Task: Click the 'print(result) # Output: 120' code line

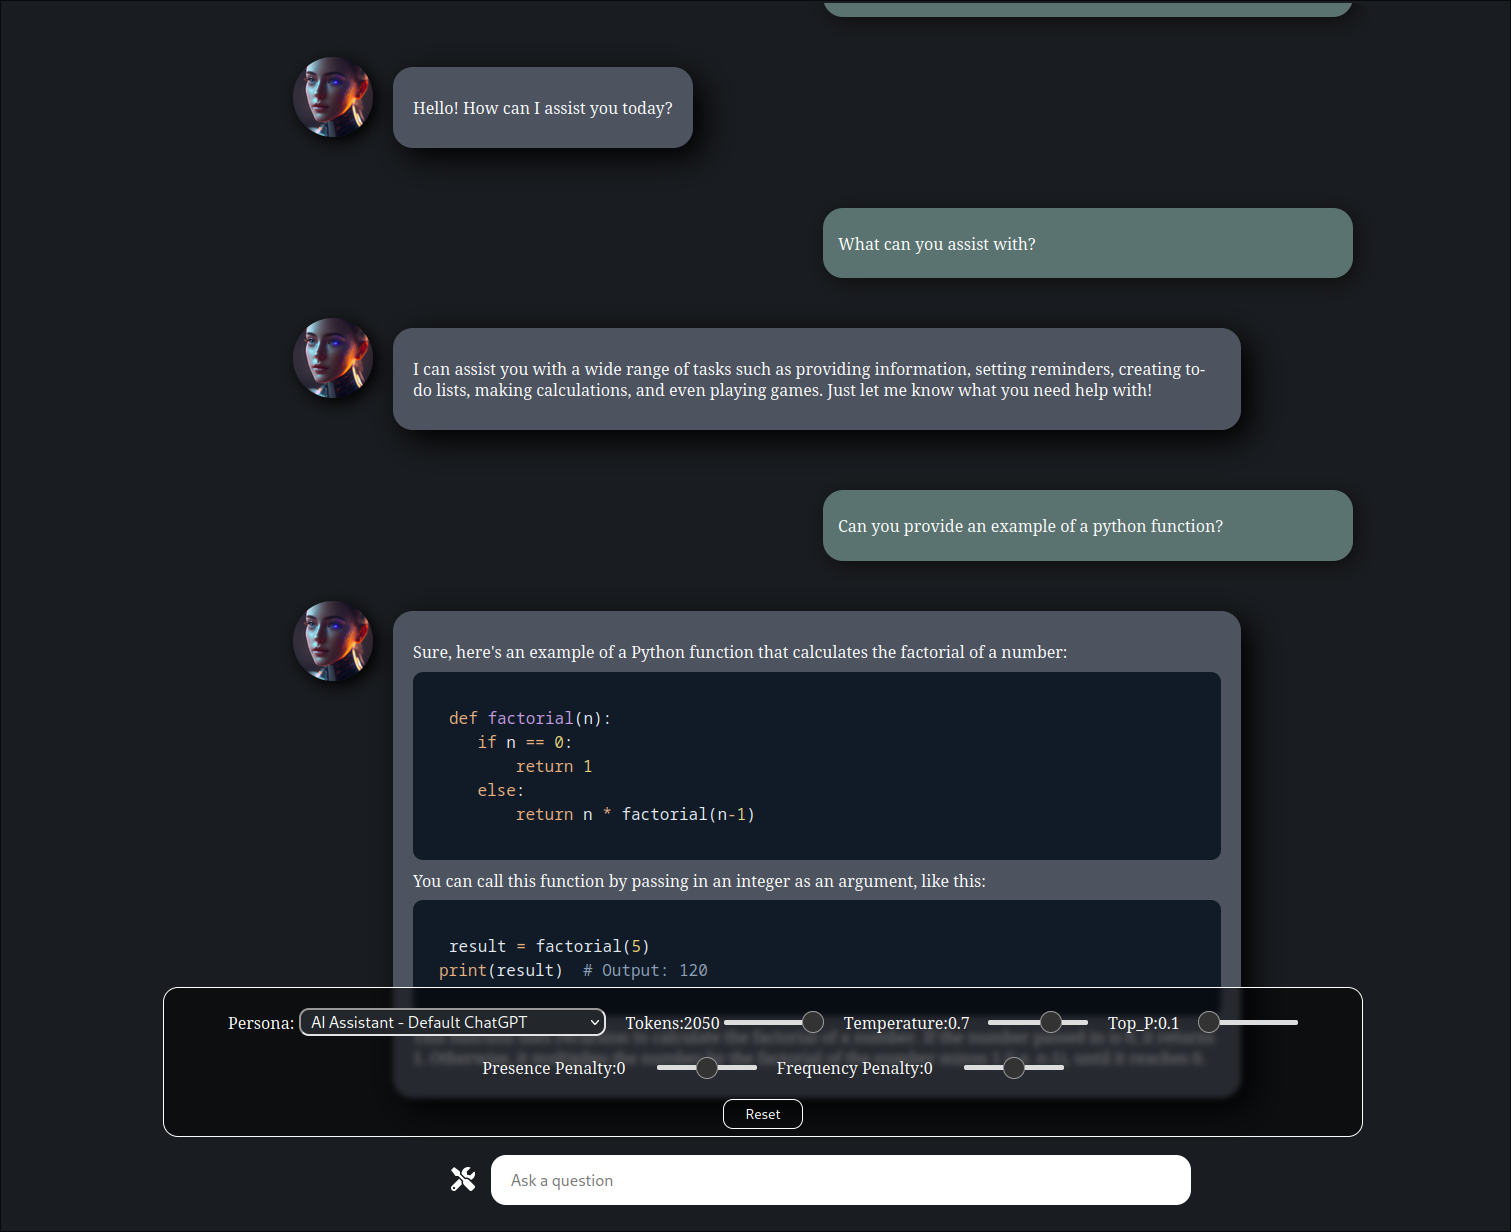Action: (573, 970)
